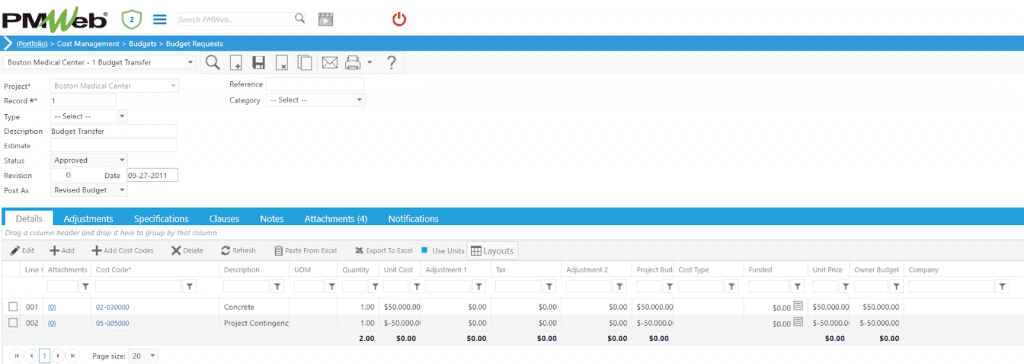Toggle the Use Units checkbox
Screen dimensions: 1024x364
click(x=424, y=250)
